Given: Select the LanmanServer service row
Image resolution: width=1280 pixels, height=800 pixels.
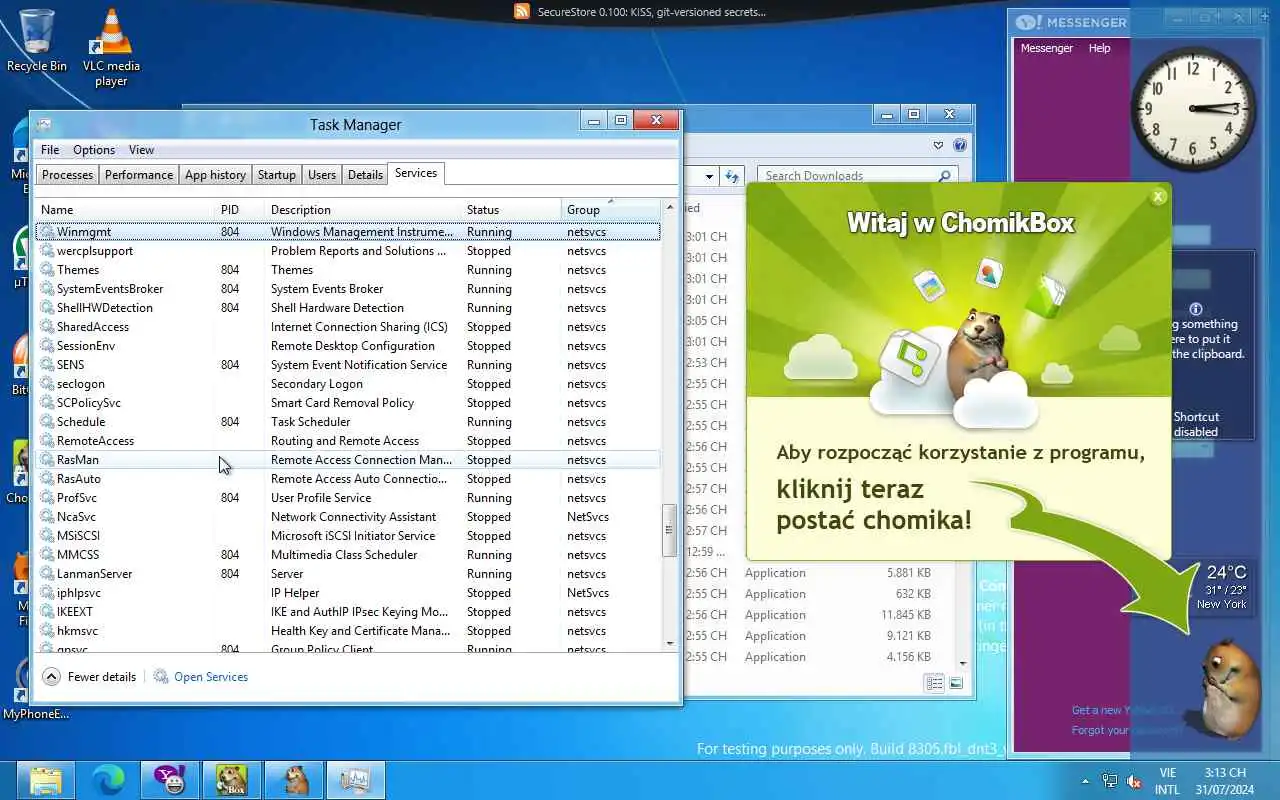Looking at the screenshot, I should pyautogui.click(x=348, y=574).
